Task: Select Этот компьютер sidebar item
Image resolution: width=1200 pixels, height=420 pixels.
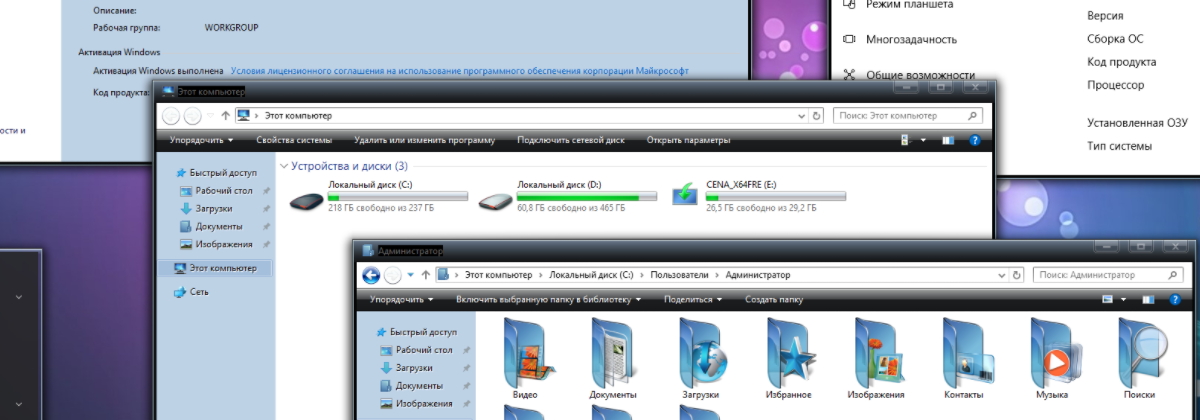Action: tap(215, 268)
